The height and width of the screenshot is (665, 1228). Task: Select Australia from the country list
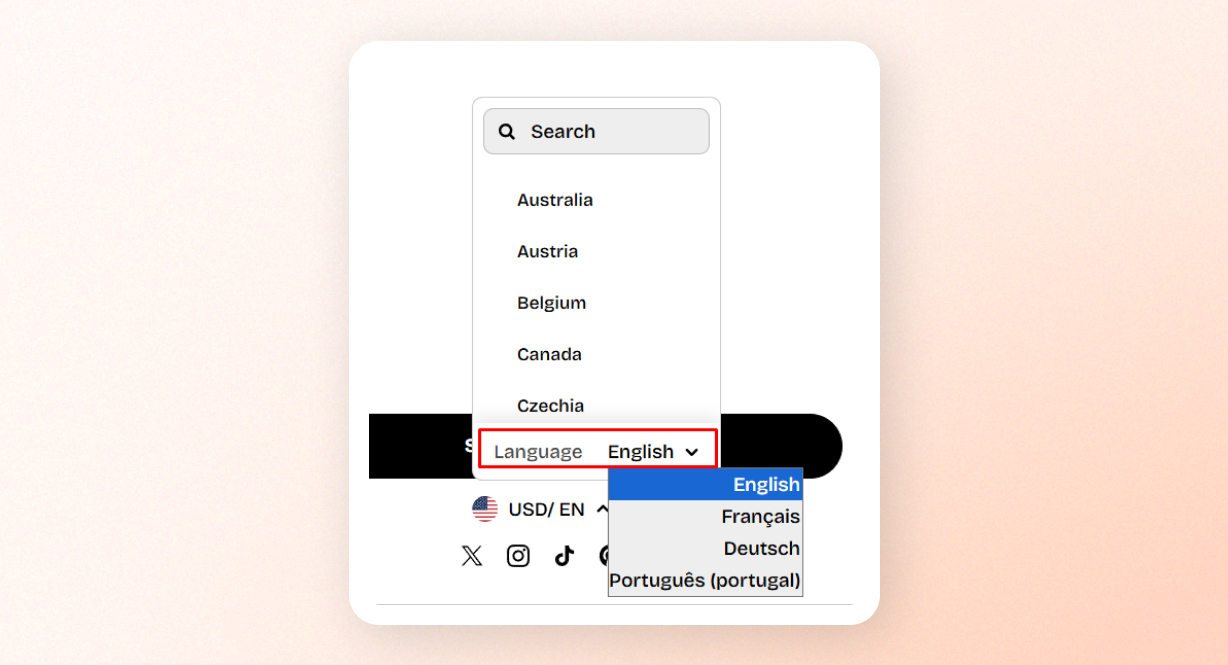(x=555, y=200)
